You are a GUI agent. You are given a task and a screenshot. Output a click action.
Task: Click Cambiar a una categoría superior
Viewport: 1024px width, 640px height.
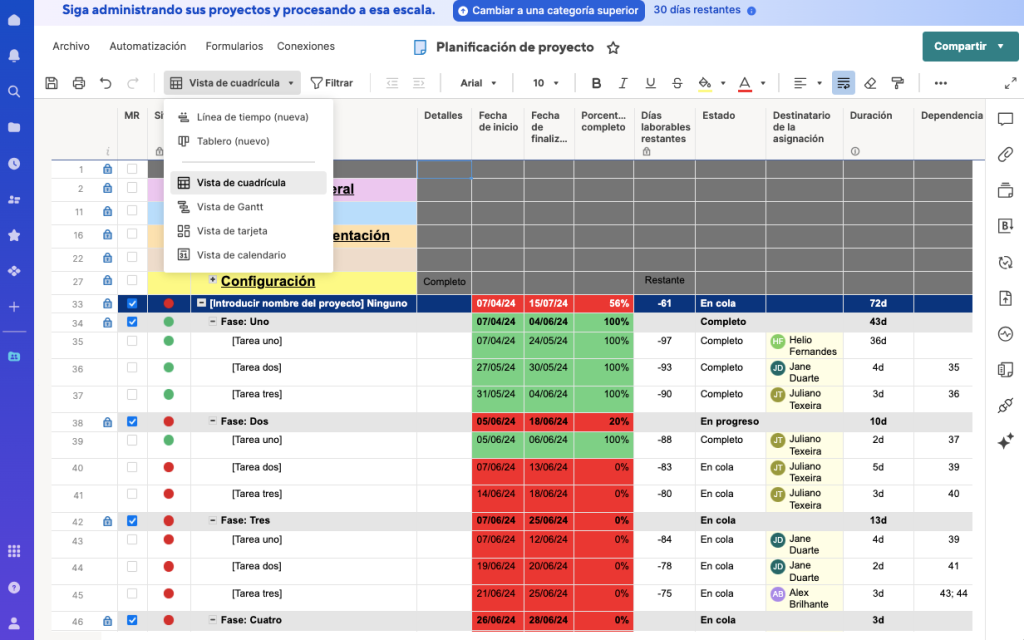click(548, 11)
